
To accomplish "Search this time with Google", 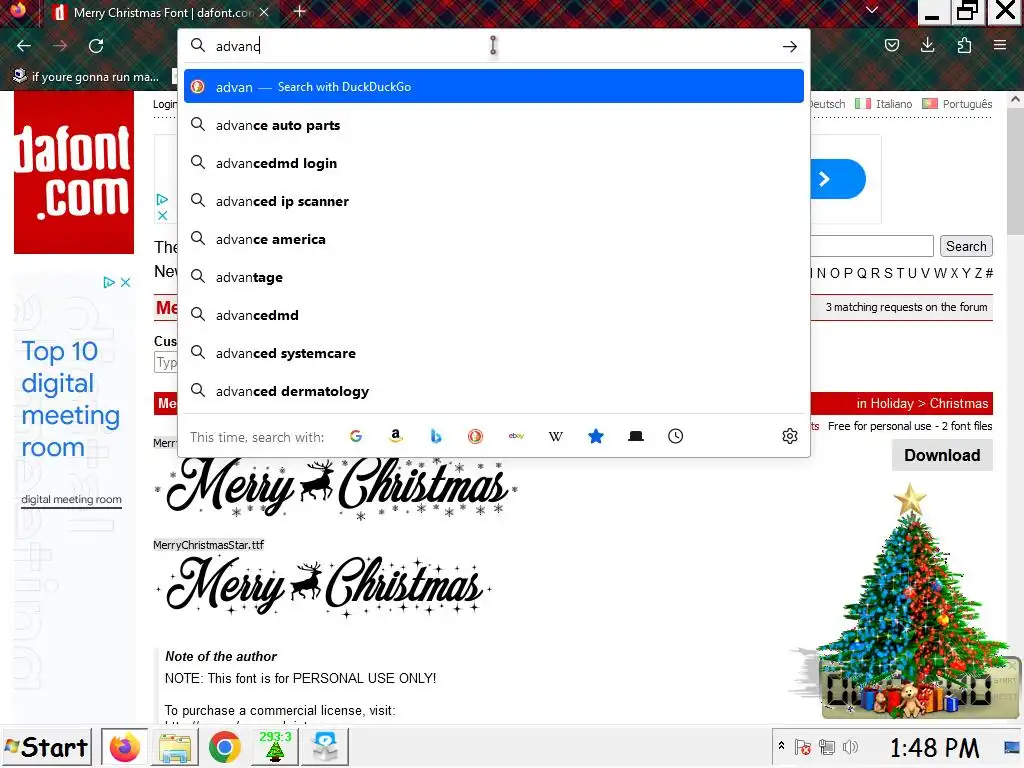I will [x=356, y=436].
